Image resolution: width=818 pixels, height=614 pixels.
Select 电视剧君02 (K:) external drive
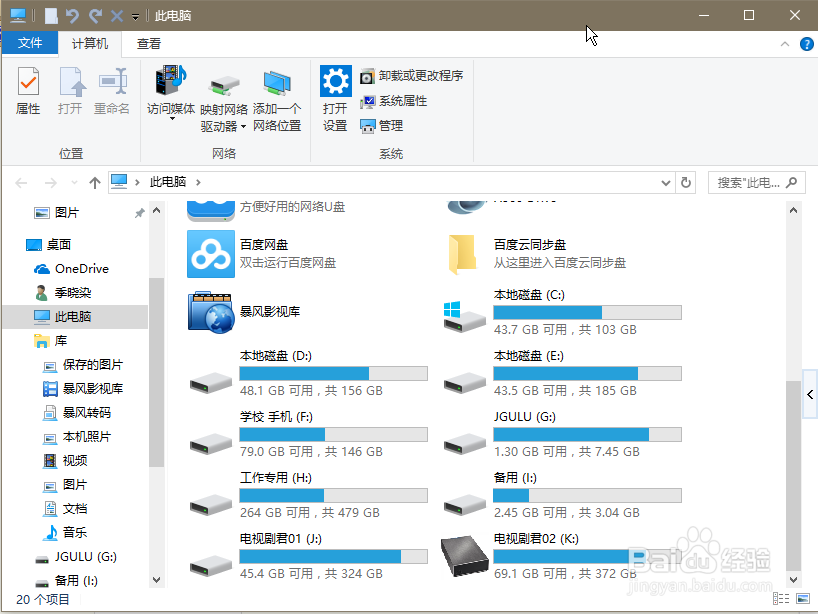pos(562,556)
